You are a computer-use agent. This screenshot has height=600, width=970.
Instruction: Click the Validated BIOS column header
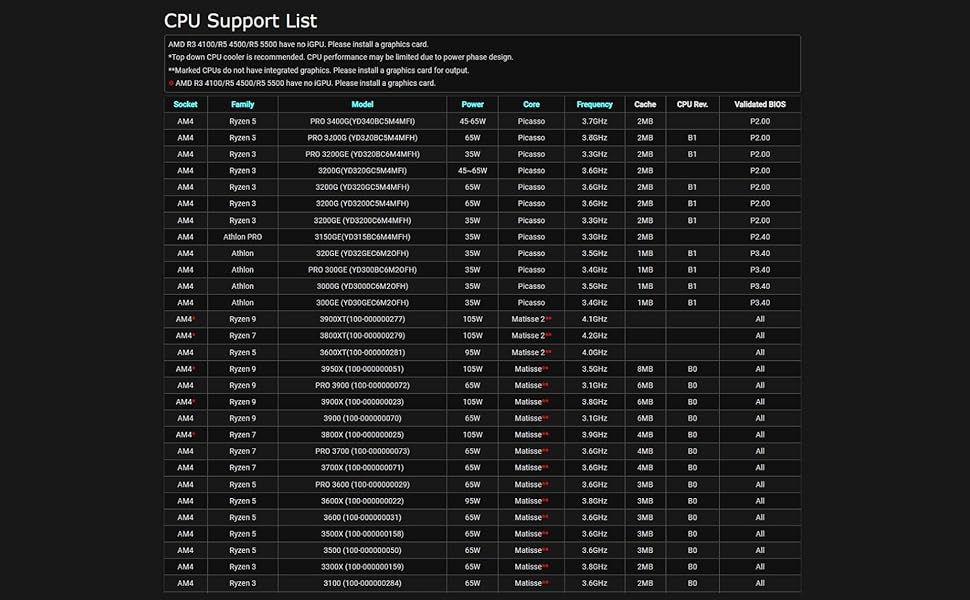[759, 104]
